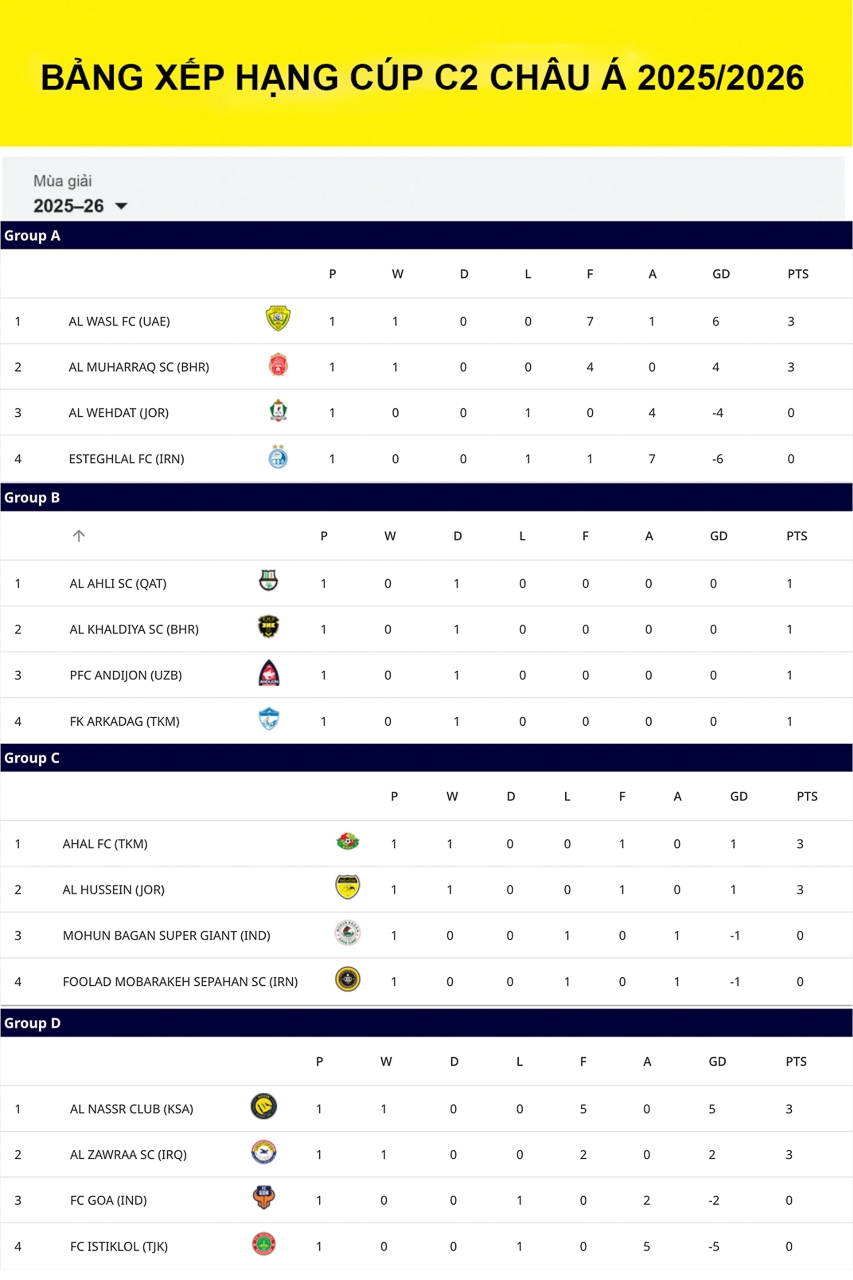
Task: Click the GD column header in Group C
Action: pos(739,797)
